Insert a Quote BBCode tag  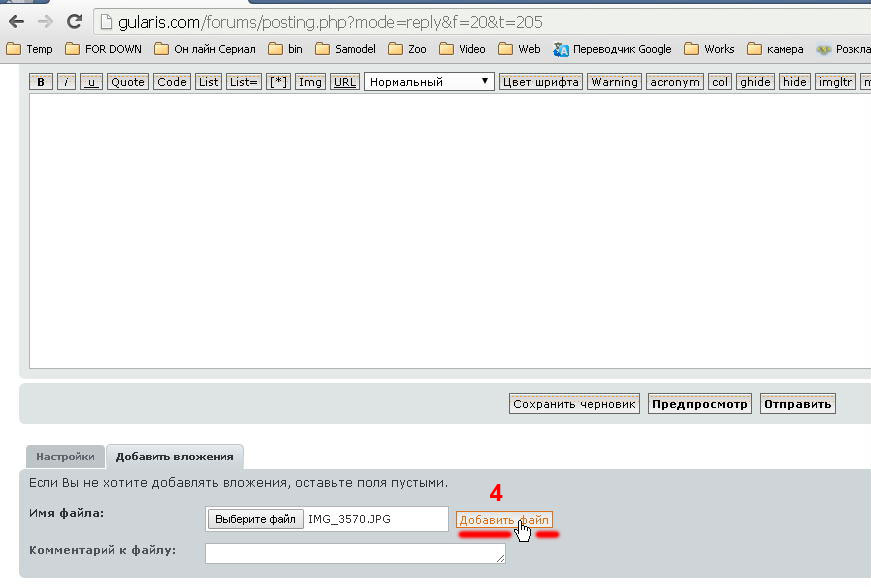coord(128,82)
